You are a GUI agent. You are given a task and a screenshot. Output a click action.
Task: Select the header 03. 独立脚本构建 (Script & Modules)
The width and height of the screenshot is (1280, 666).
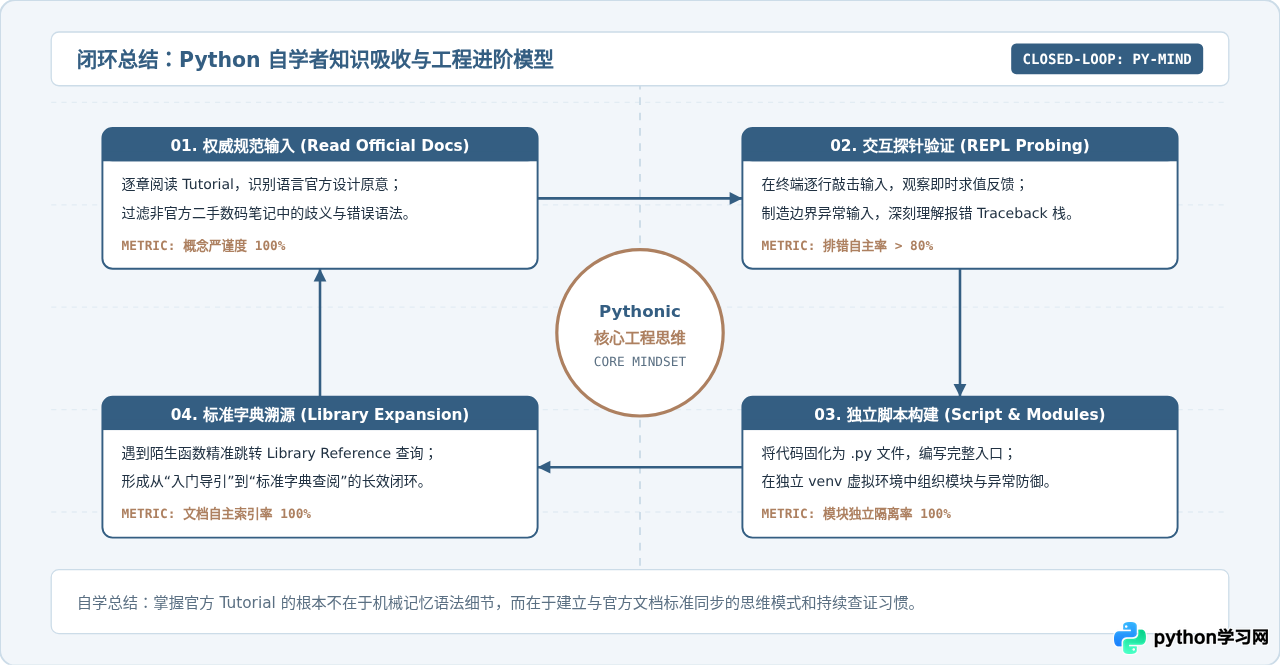coord(960,414)
